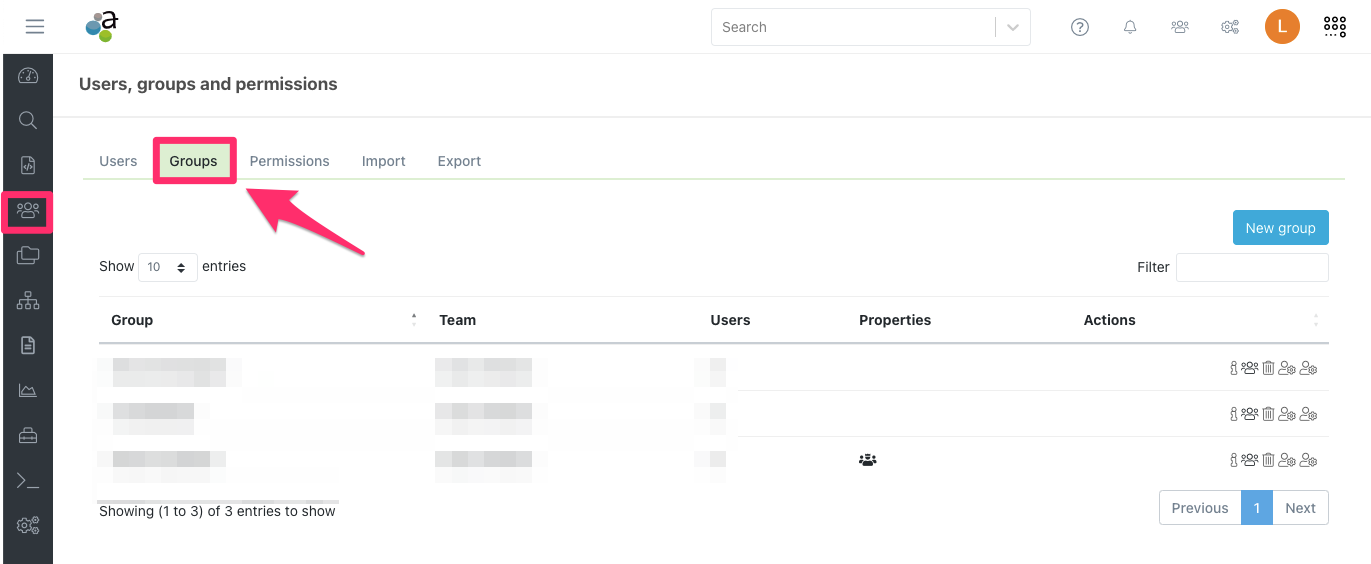Switch to the Users tab

[118, 161]
